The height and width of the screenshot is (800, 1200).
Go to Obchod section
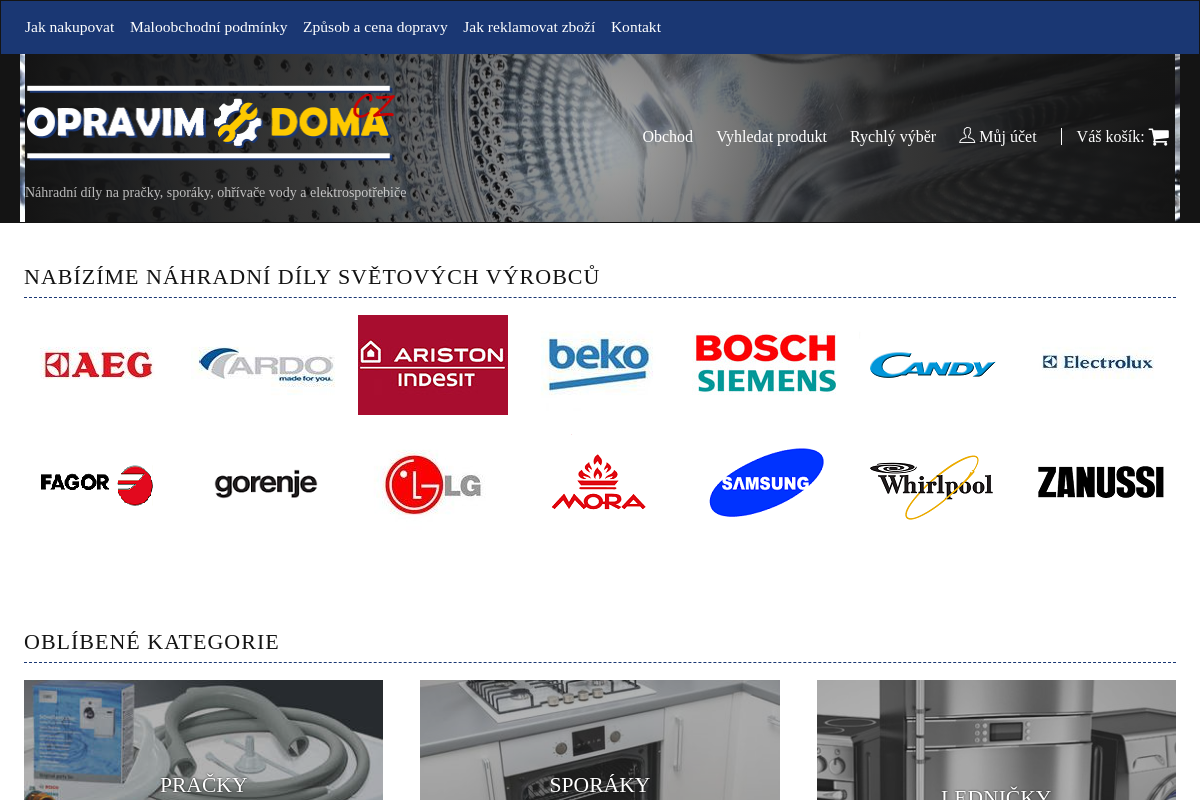click(x=667, y=137)
